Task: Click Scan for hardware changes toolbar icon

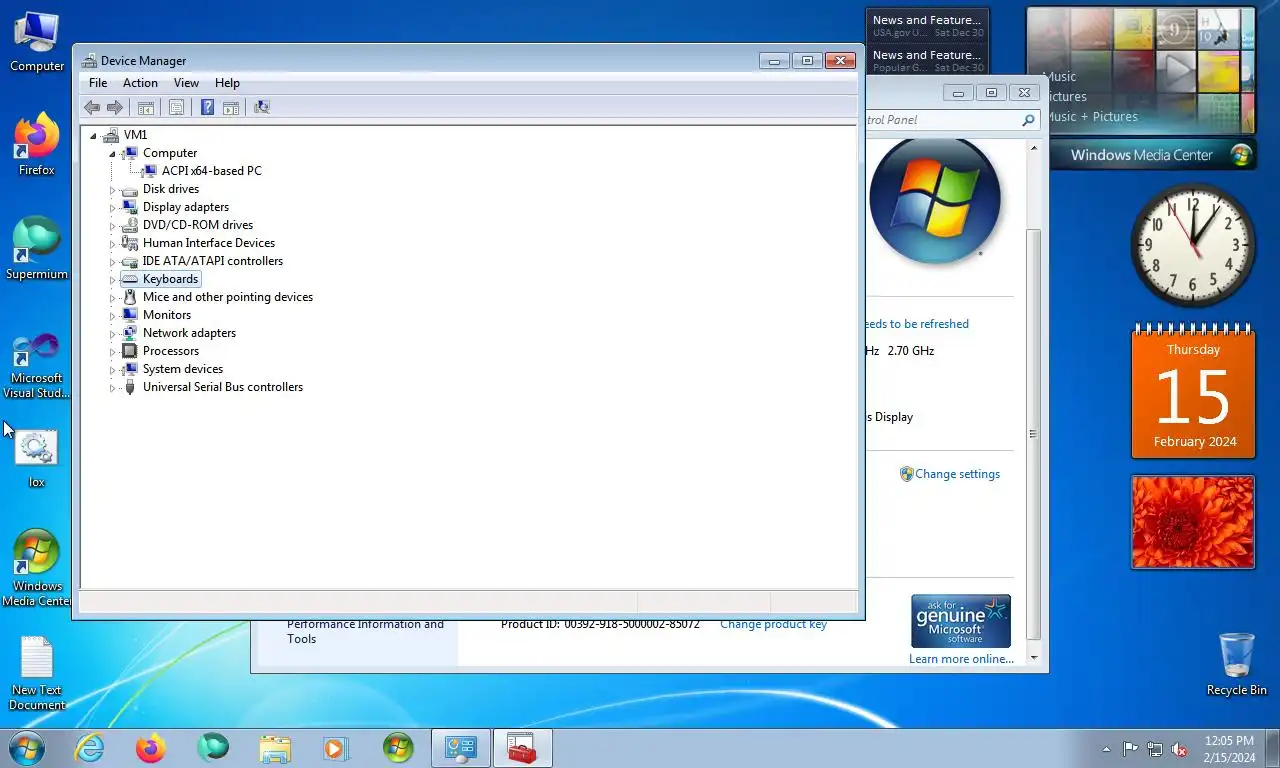Action: (x=262, y=107)
